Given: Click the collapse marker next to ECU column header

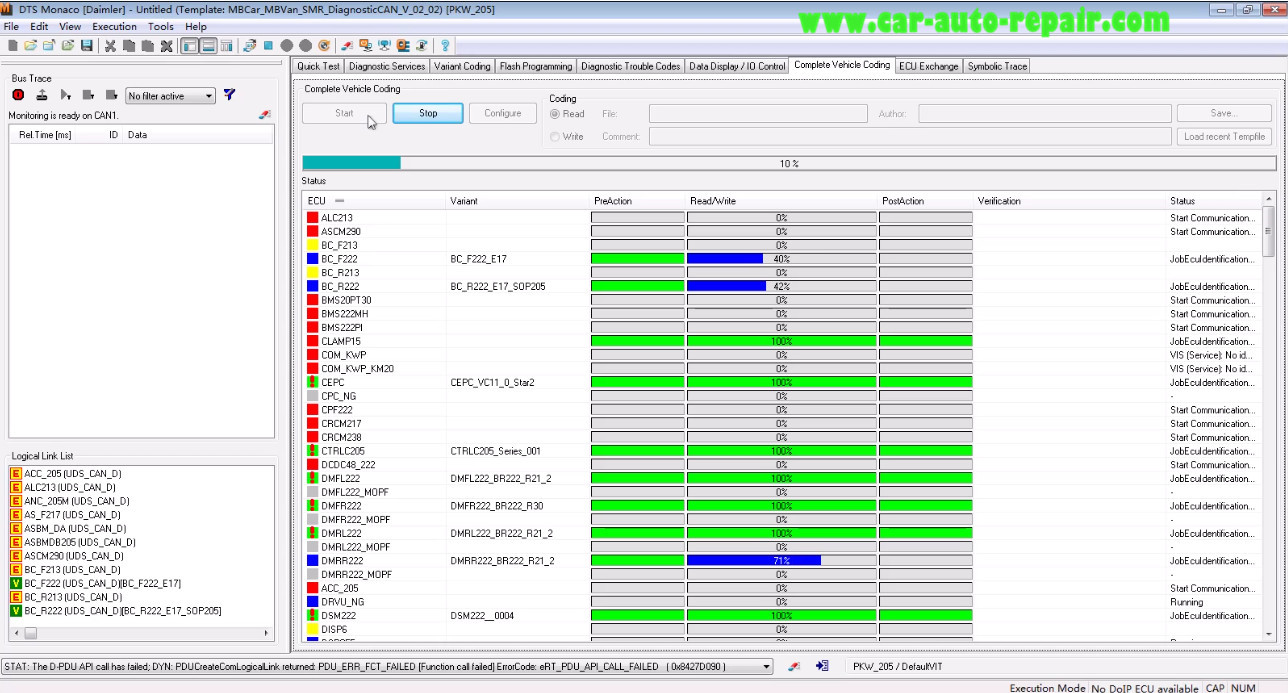Looking at the screenshot, I should pos(339,201).
